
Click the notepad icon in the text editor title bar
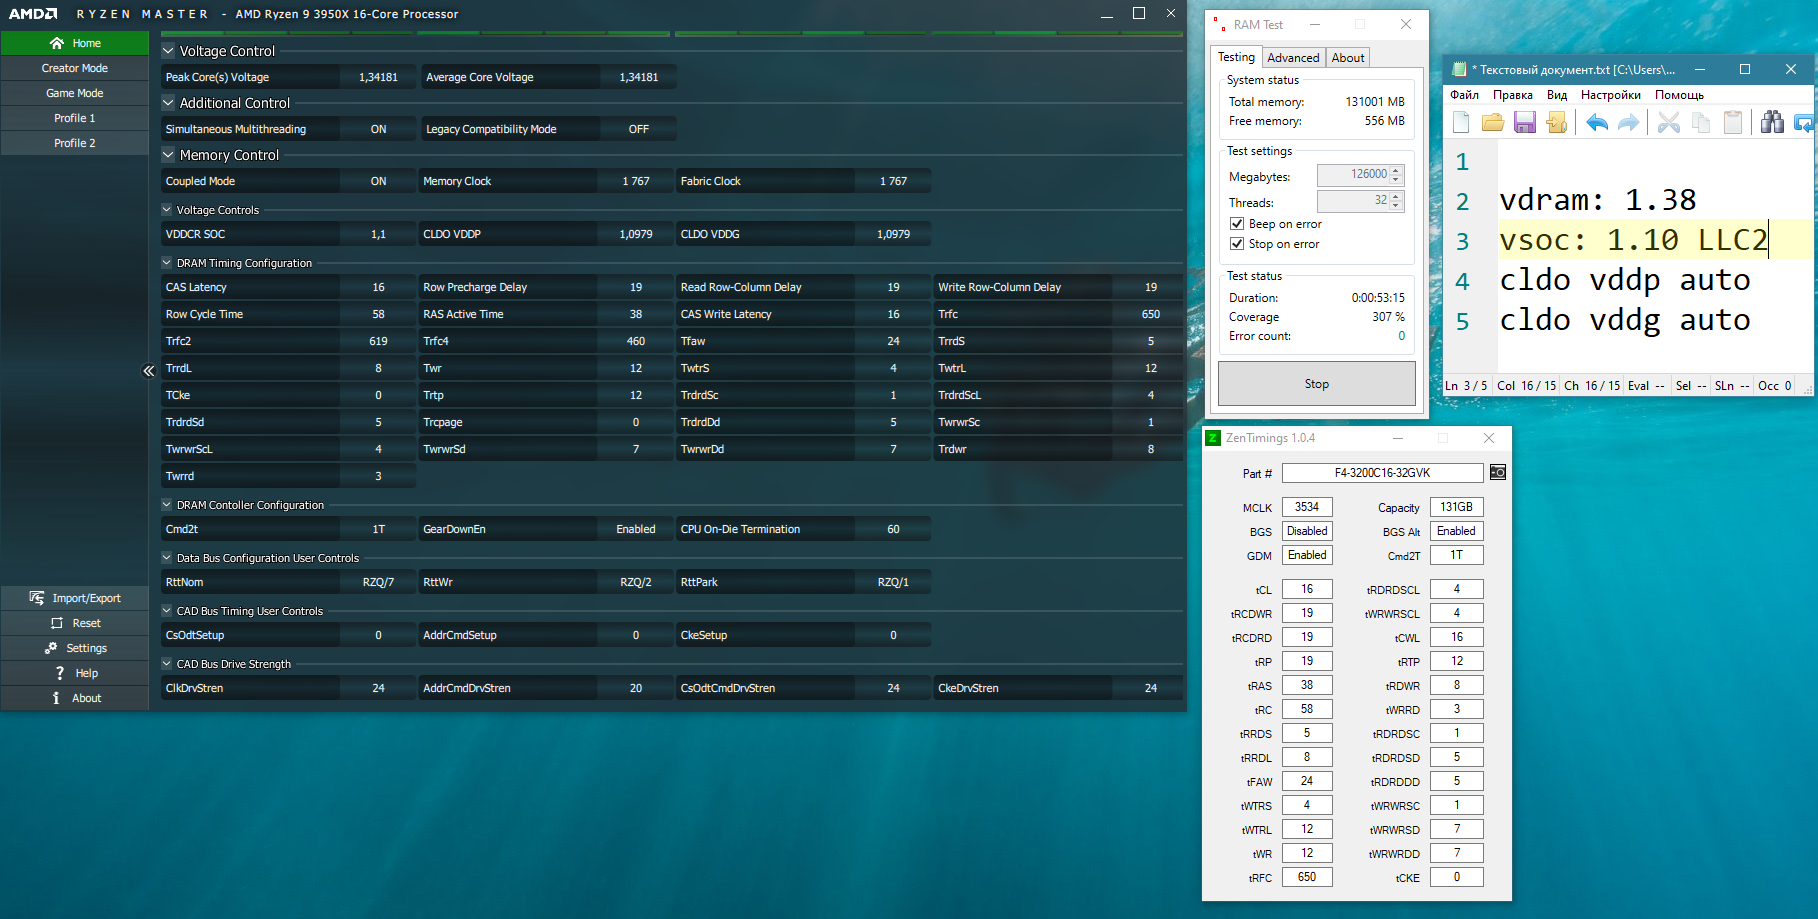1459,69
